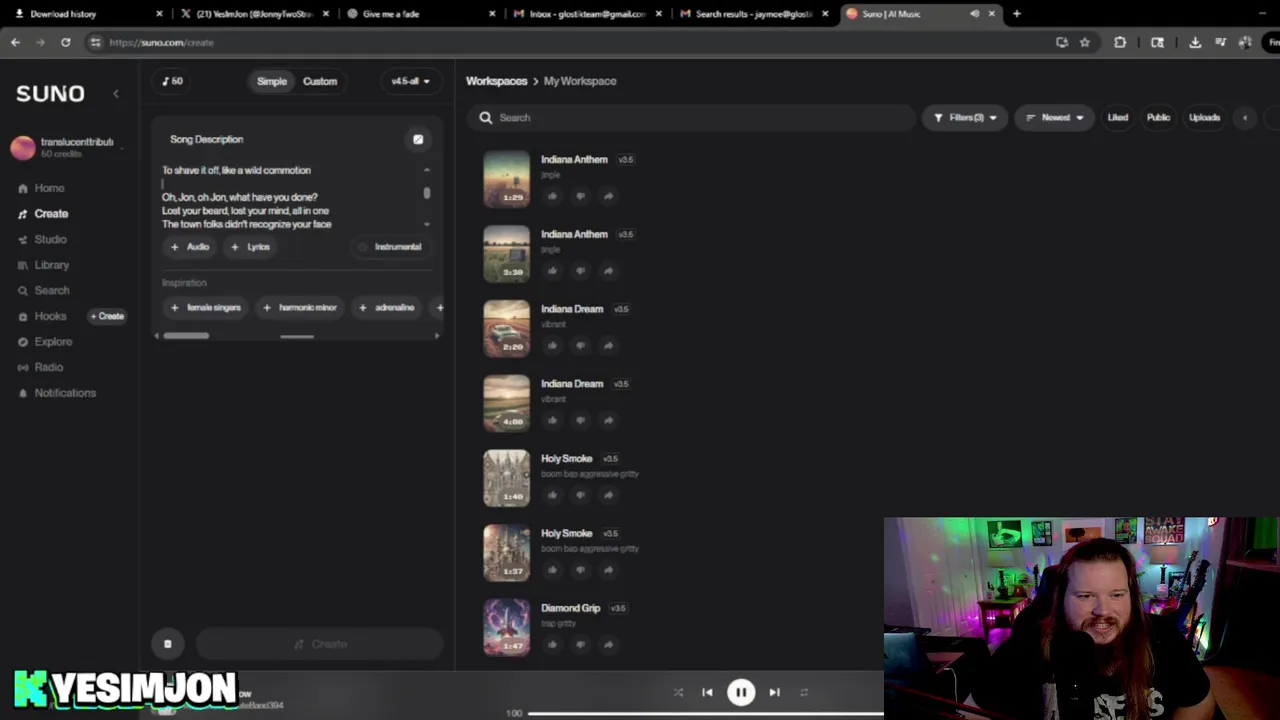Collapse the Suno sidebar arrow

click(x=116, y=93)
